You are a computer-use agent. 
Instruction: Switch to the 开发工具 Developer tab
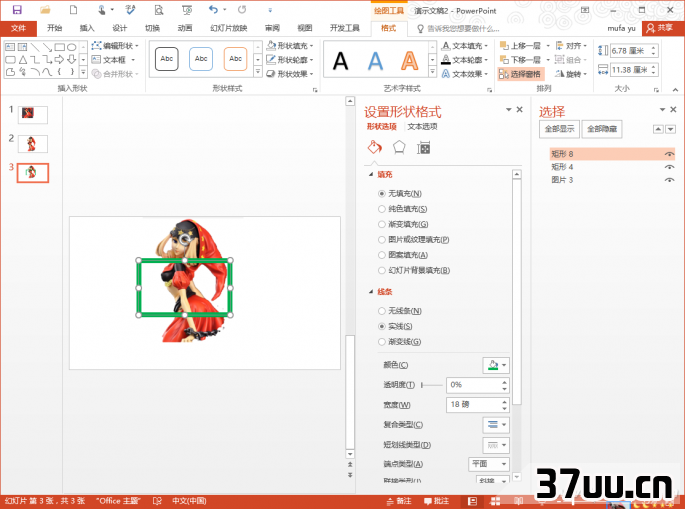click(x=345, y=28)
